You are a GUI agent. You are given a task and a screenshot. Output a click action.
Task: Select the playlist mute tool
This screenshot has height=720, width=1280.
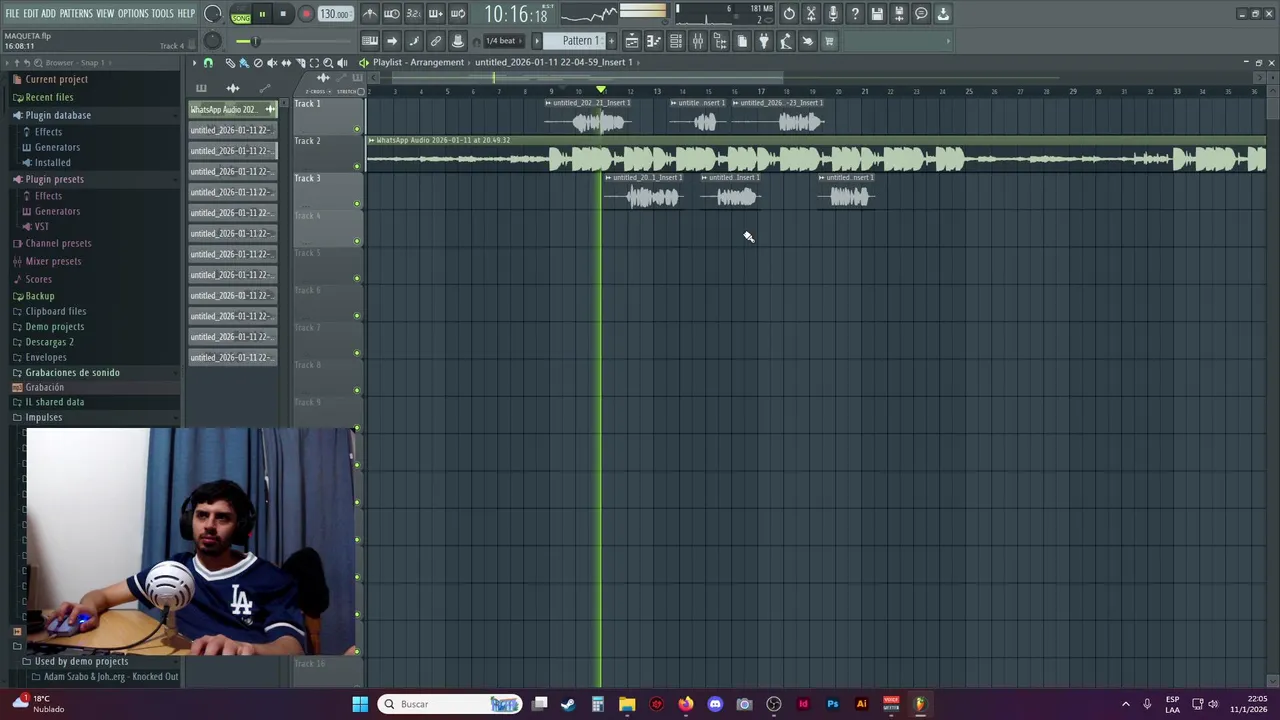coord(272,63)
